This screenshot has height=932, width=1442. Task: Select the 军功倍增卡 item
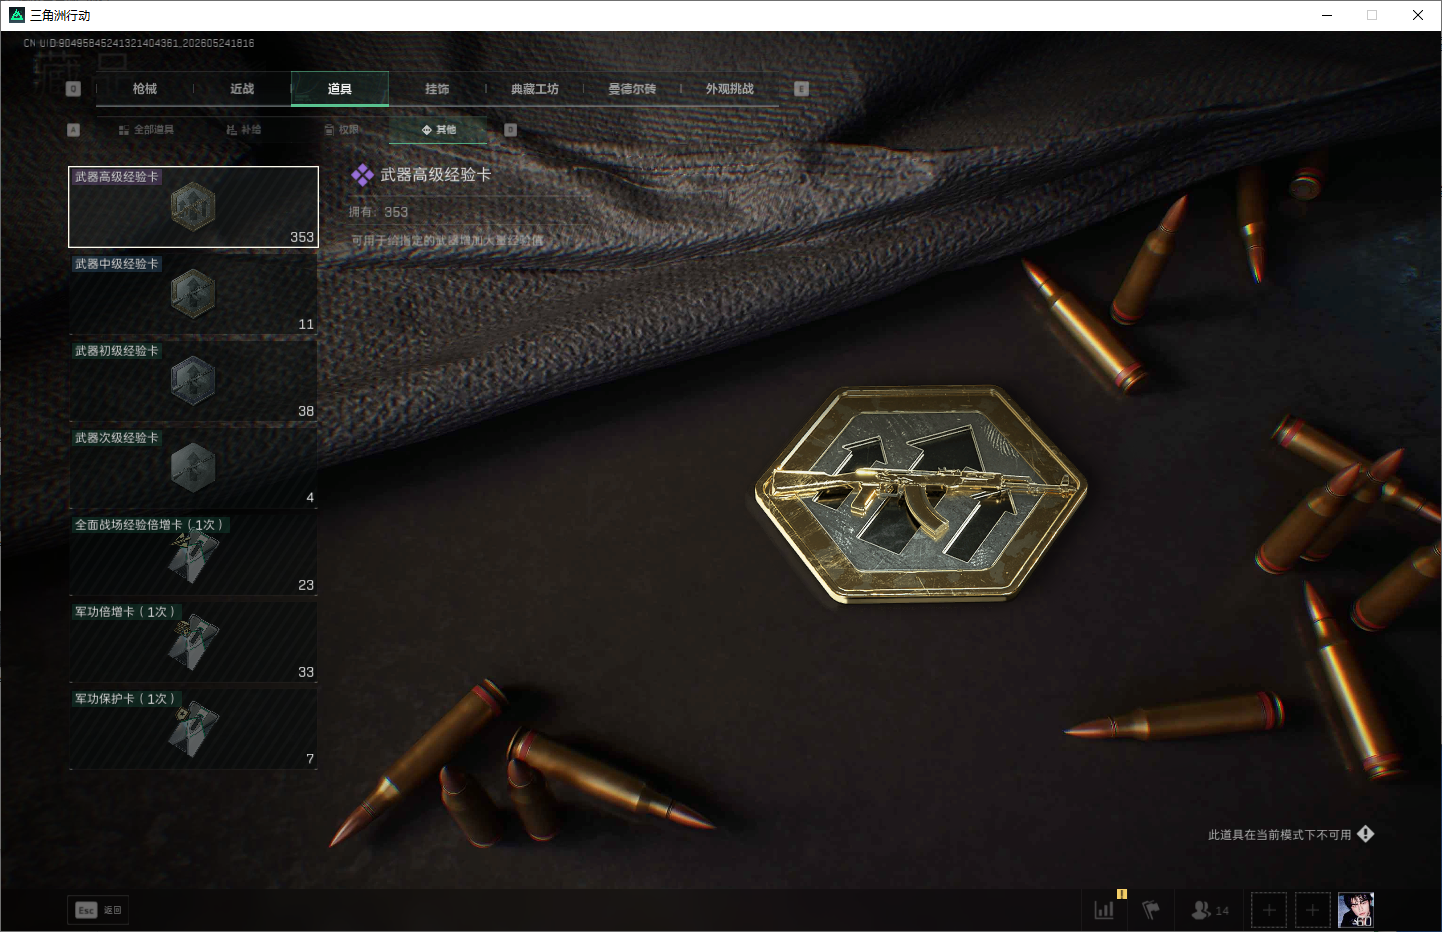pos(193,642)
